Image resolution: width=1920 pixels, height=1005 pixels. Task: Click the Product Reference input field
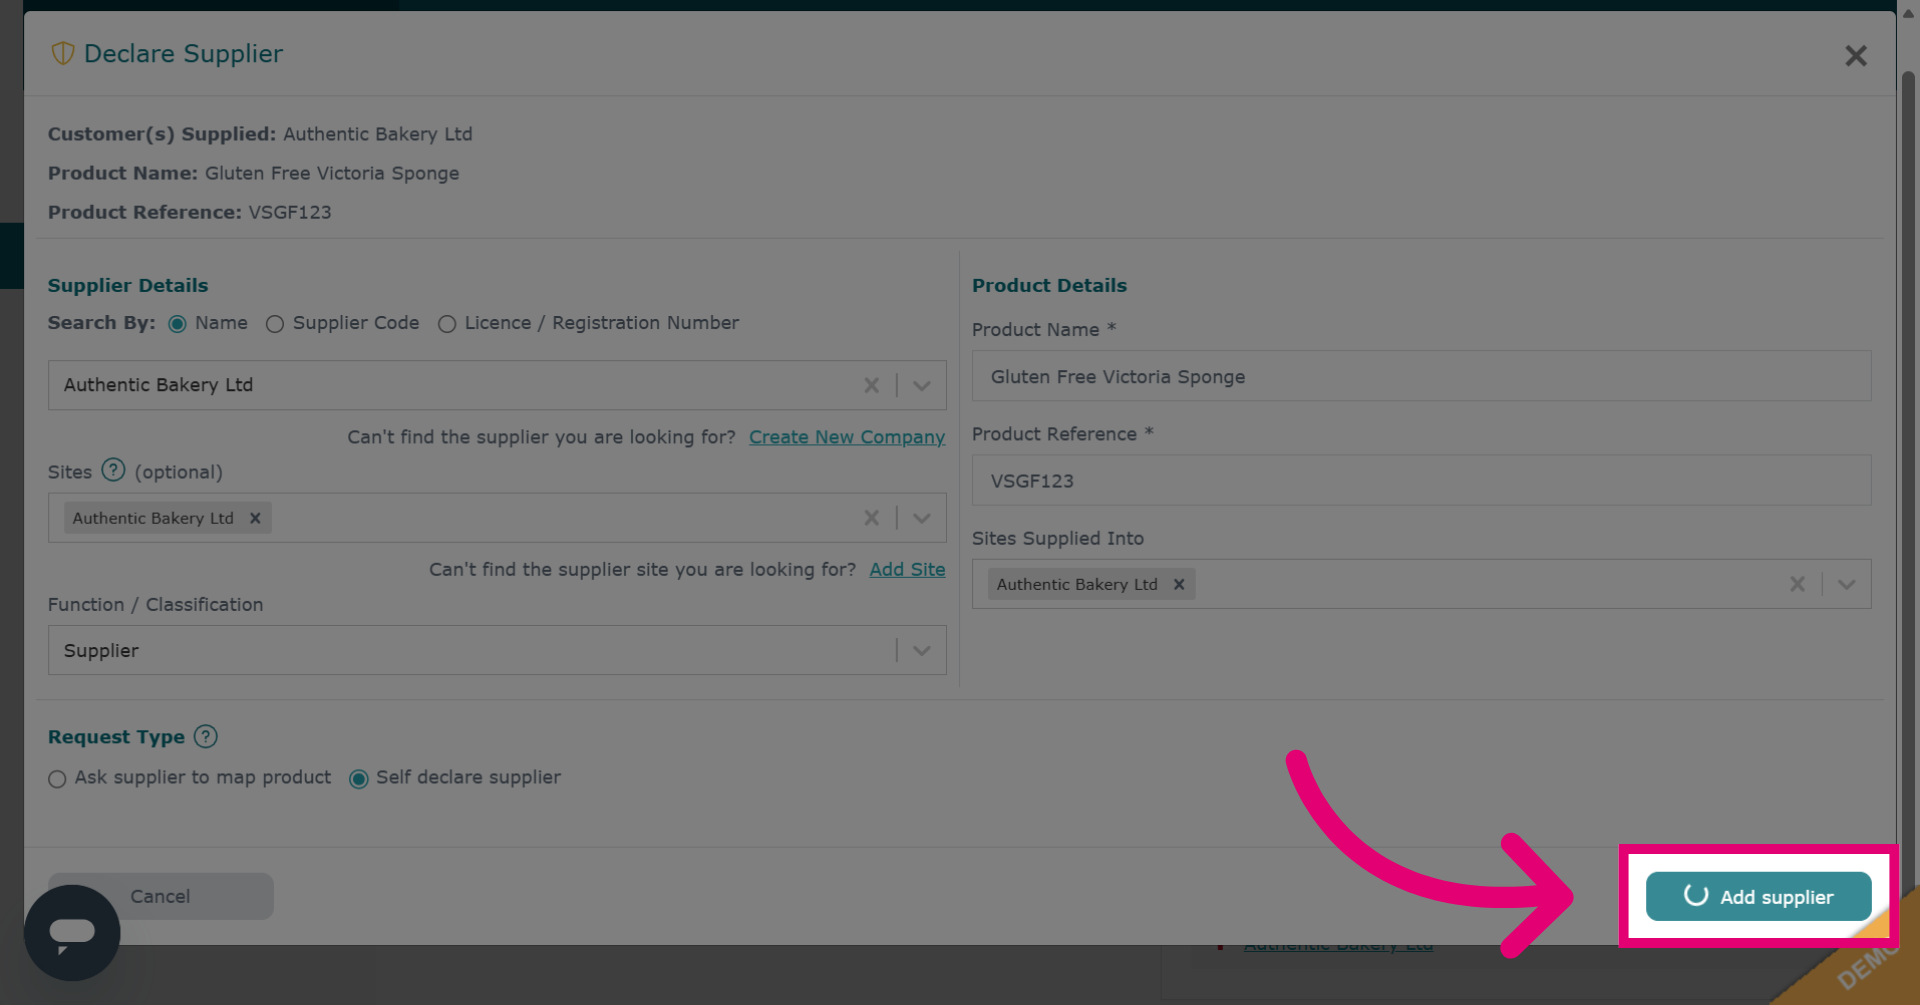click(1421, 481)
